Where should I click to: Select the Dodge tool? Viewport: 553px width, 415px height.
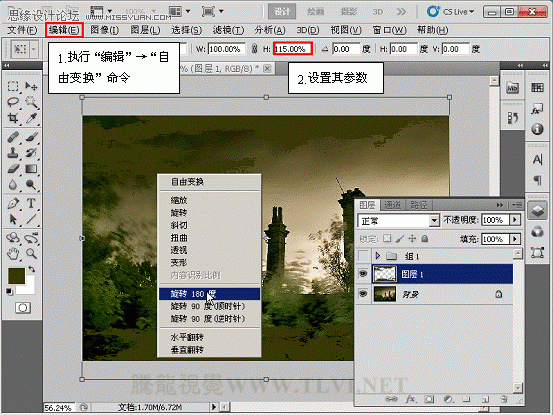point(31,185)
